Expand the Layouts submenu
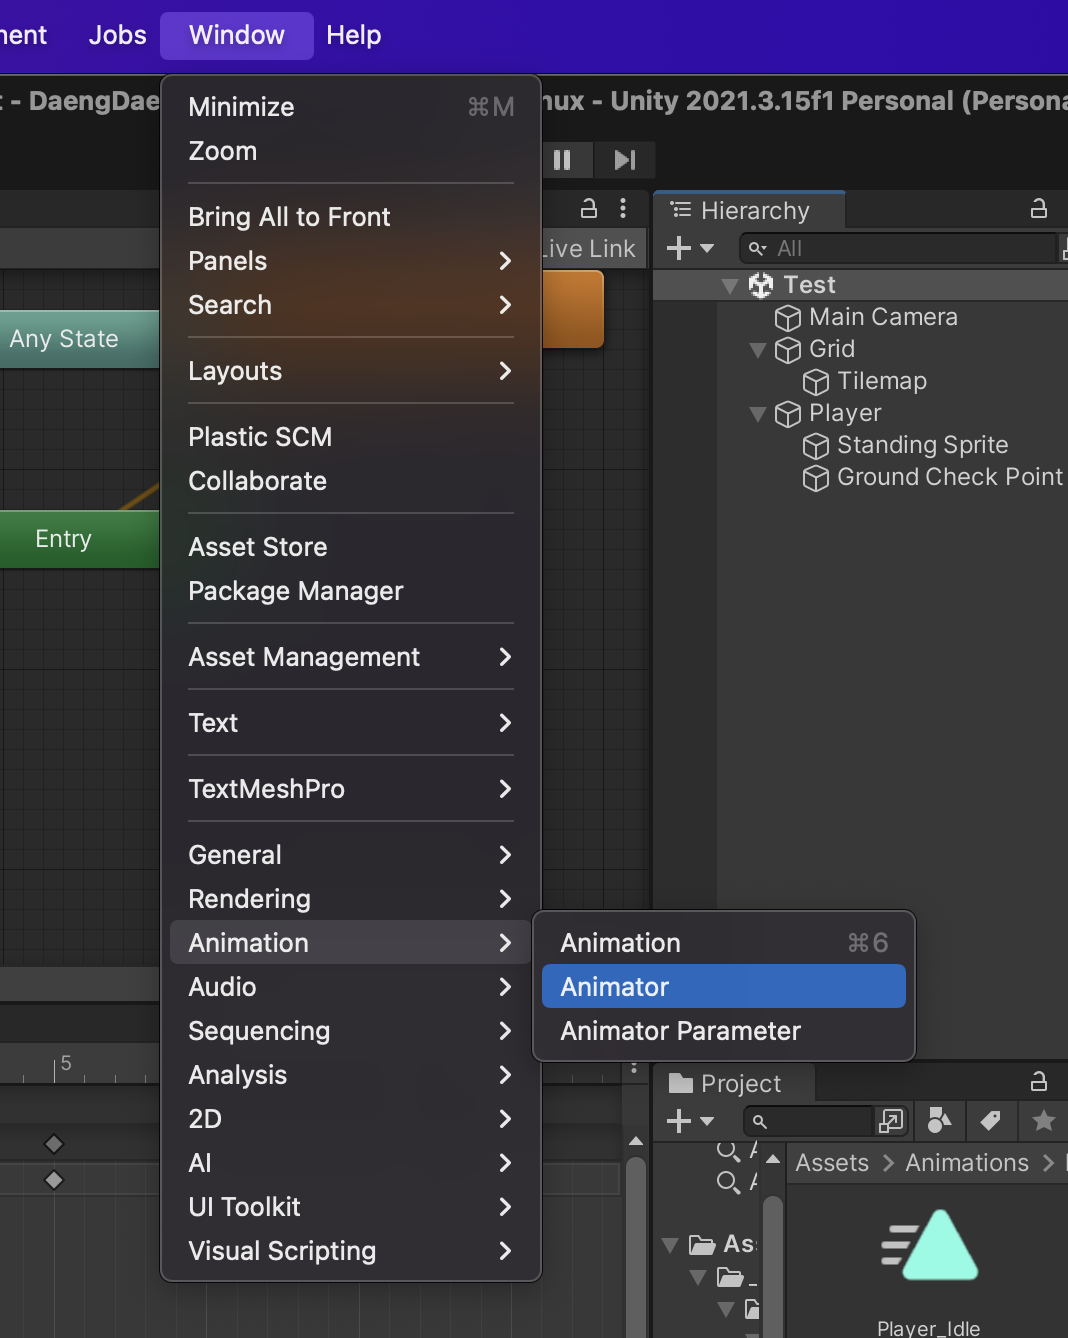 [351, 370]
